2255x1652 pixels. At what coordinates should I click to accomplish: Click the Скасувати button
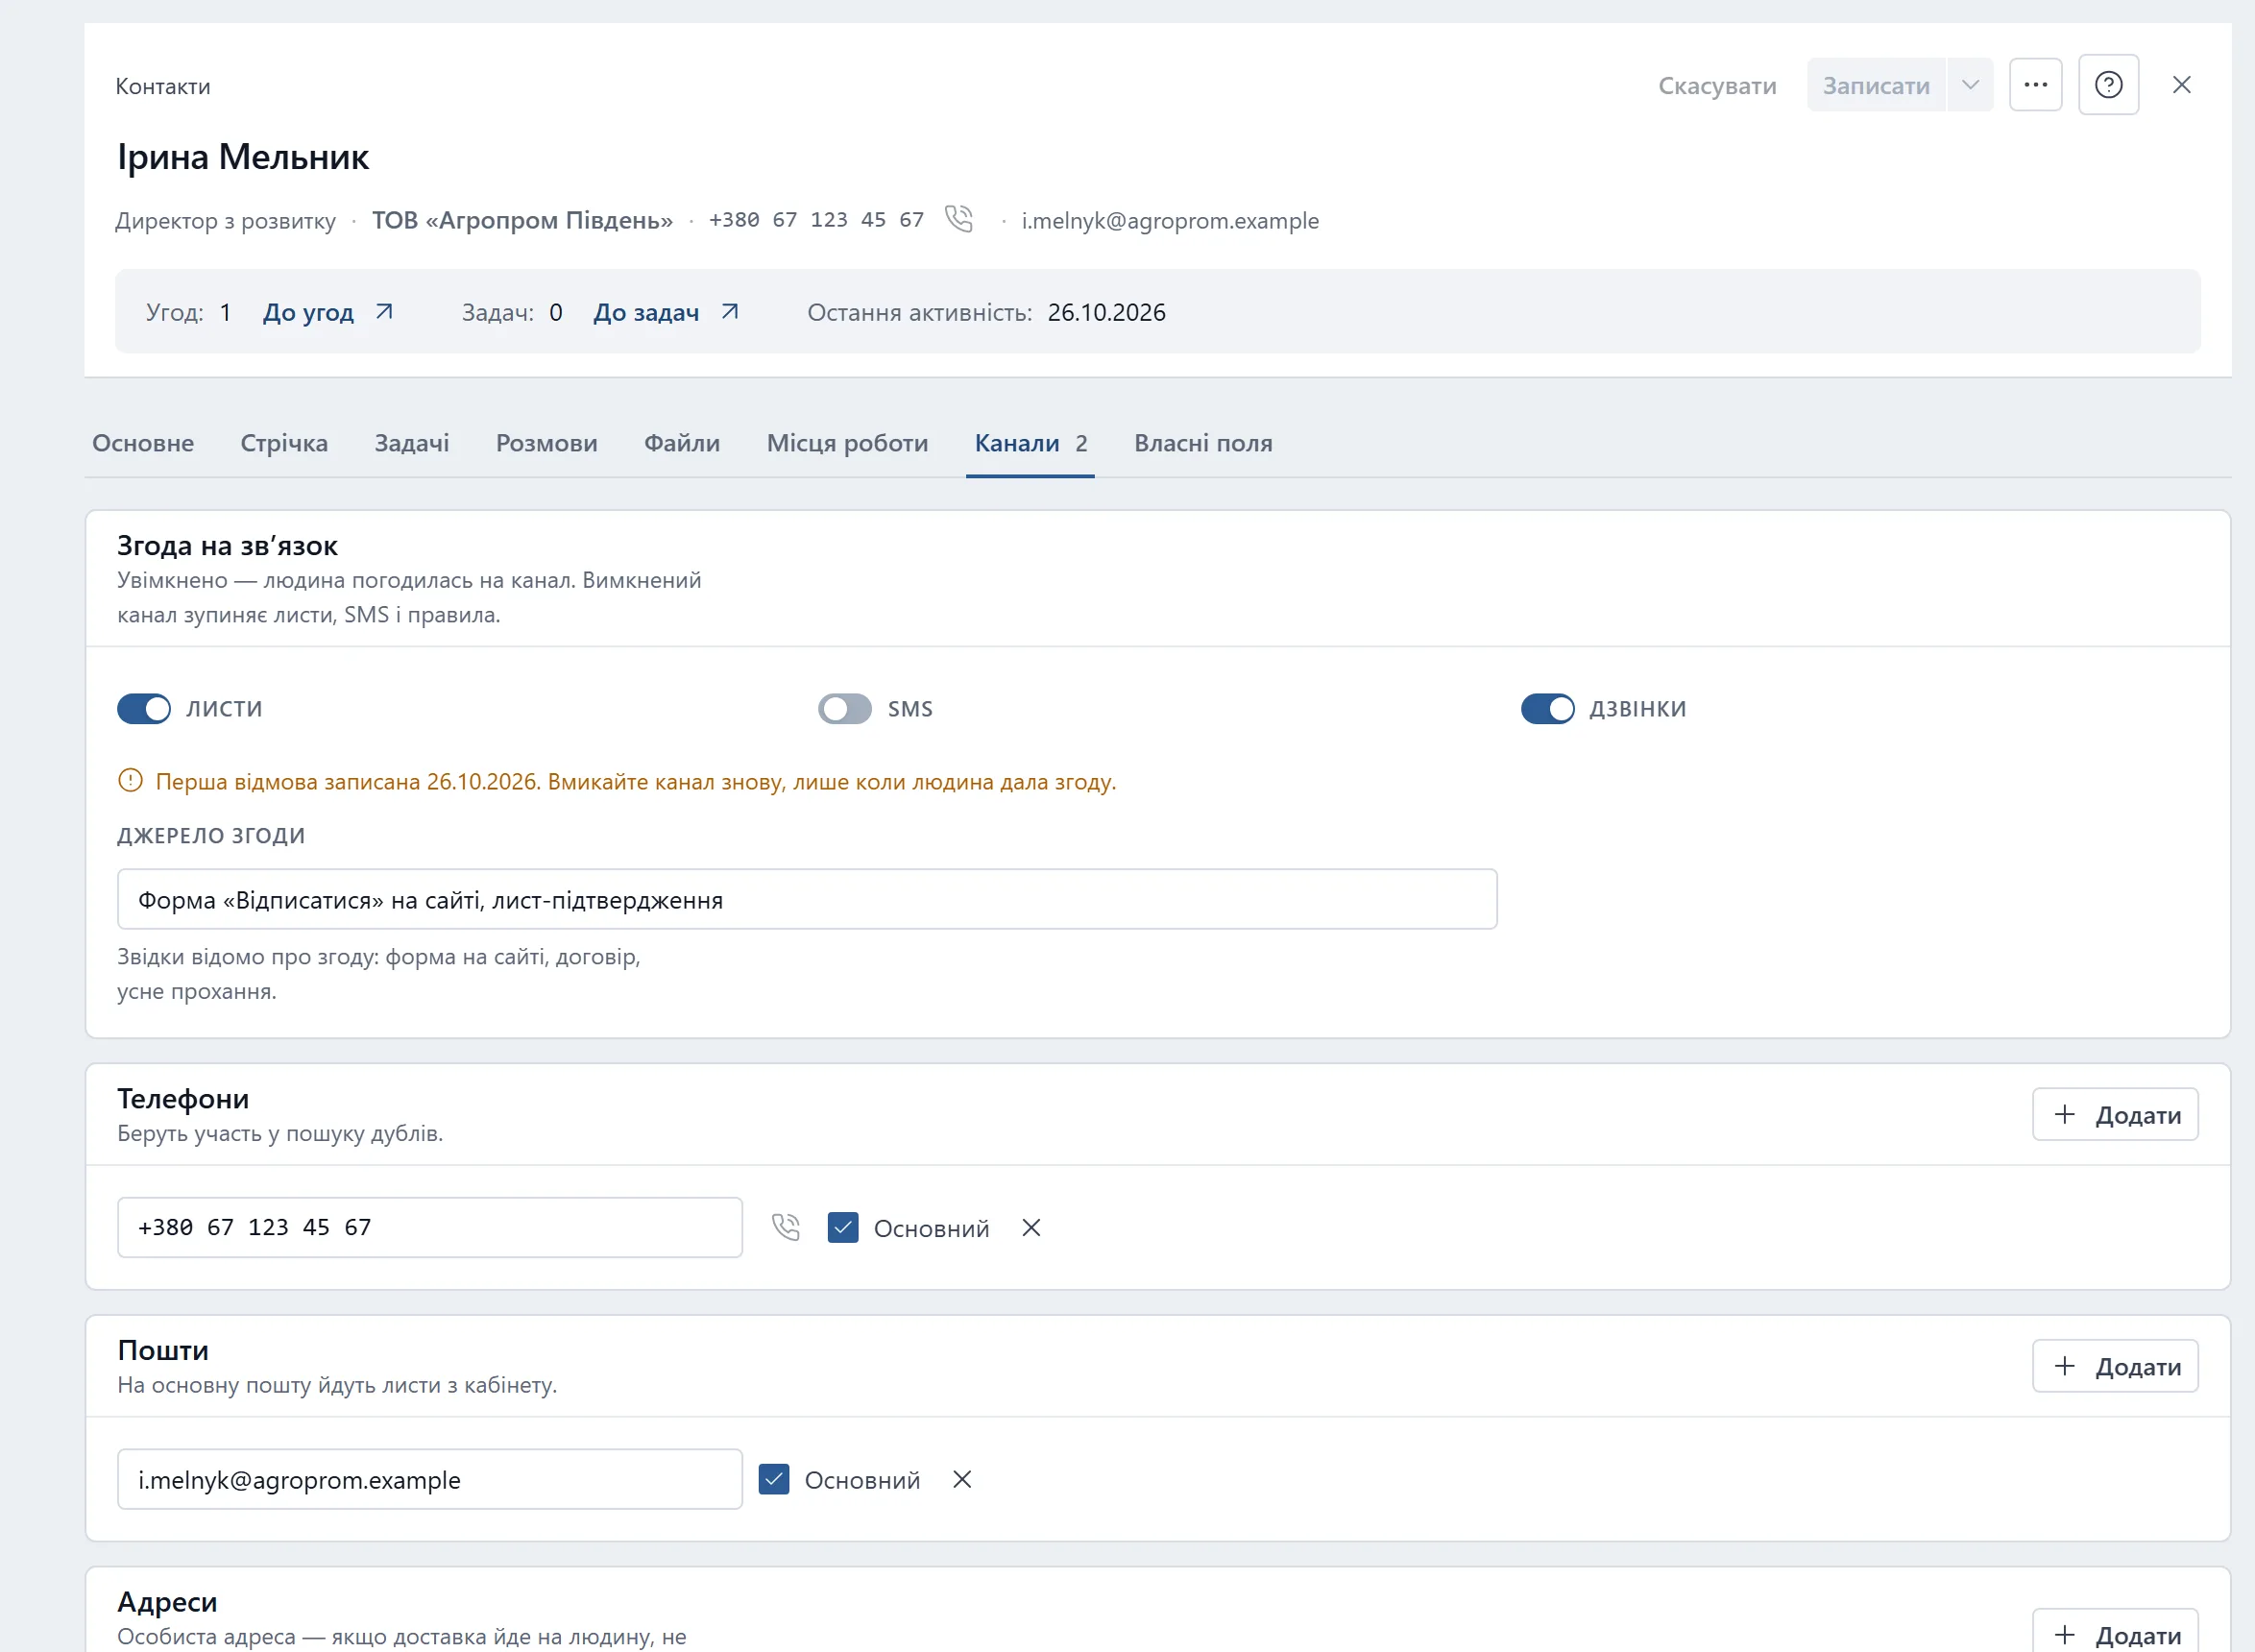click(x=1717, y=85)
